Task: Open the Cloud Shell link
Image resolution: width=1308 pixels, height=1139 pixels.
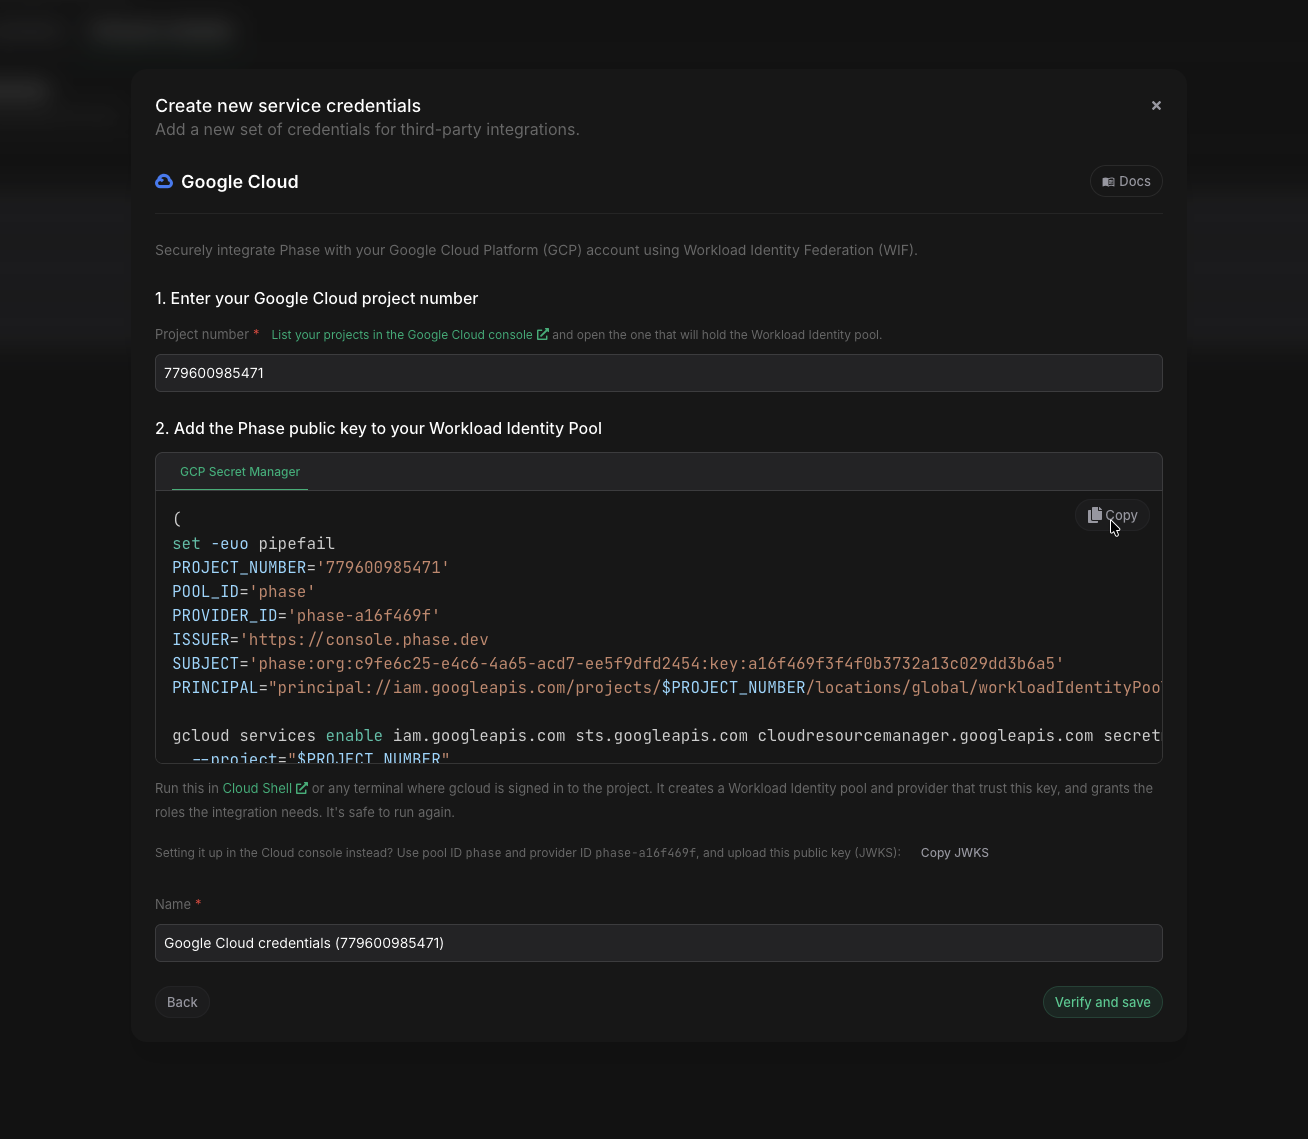Action: coord(257,788)
